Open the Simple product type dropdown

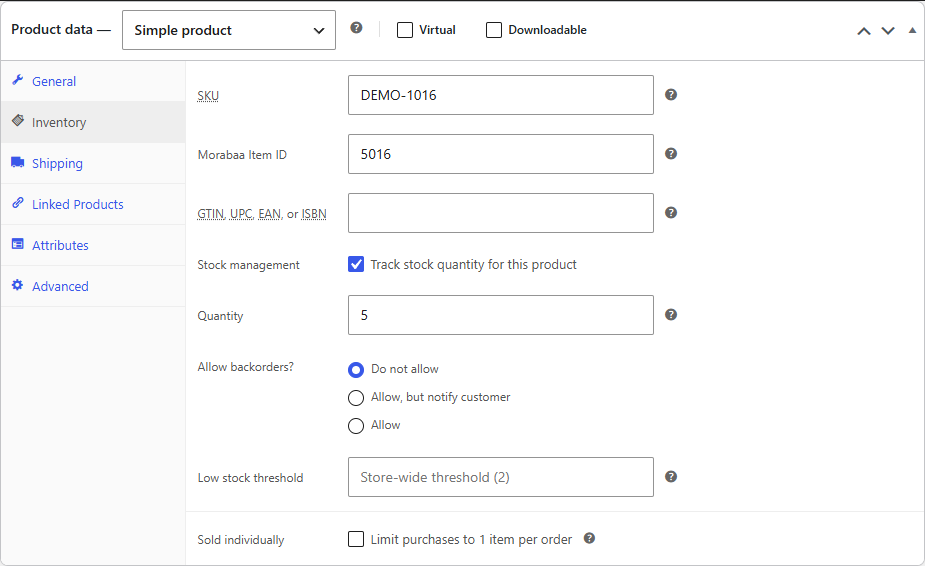(229, 30)
